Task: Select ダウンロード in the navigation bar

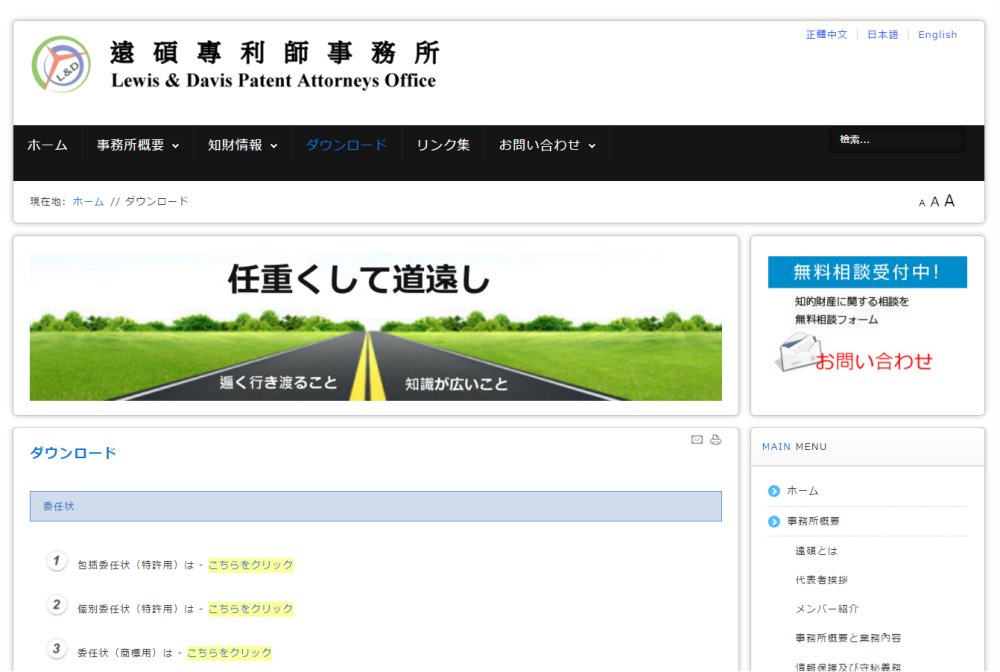Action: 346,145
